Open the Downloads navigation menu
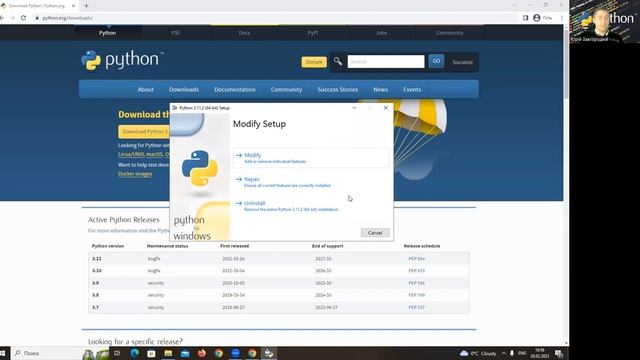Screen dimensions: 640x360 point(184,89)
